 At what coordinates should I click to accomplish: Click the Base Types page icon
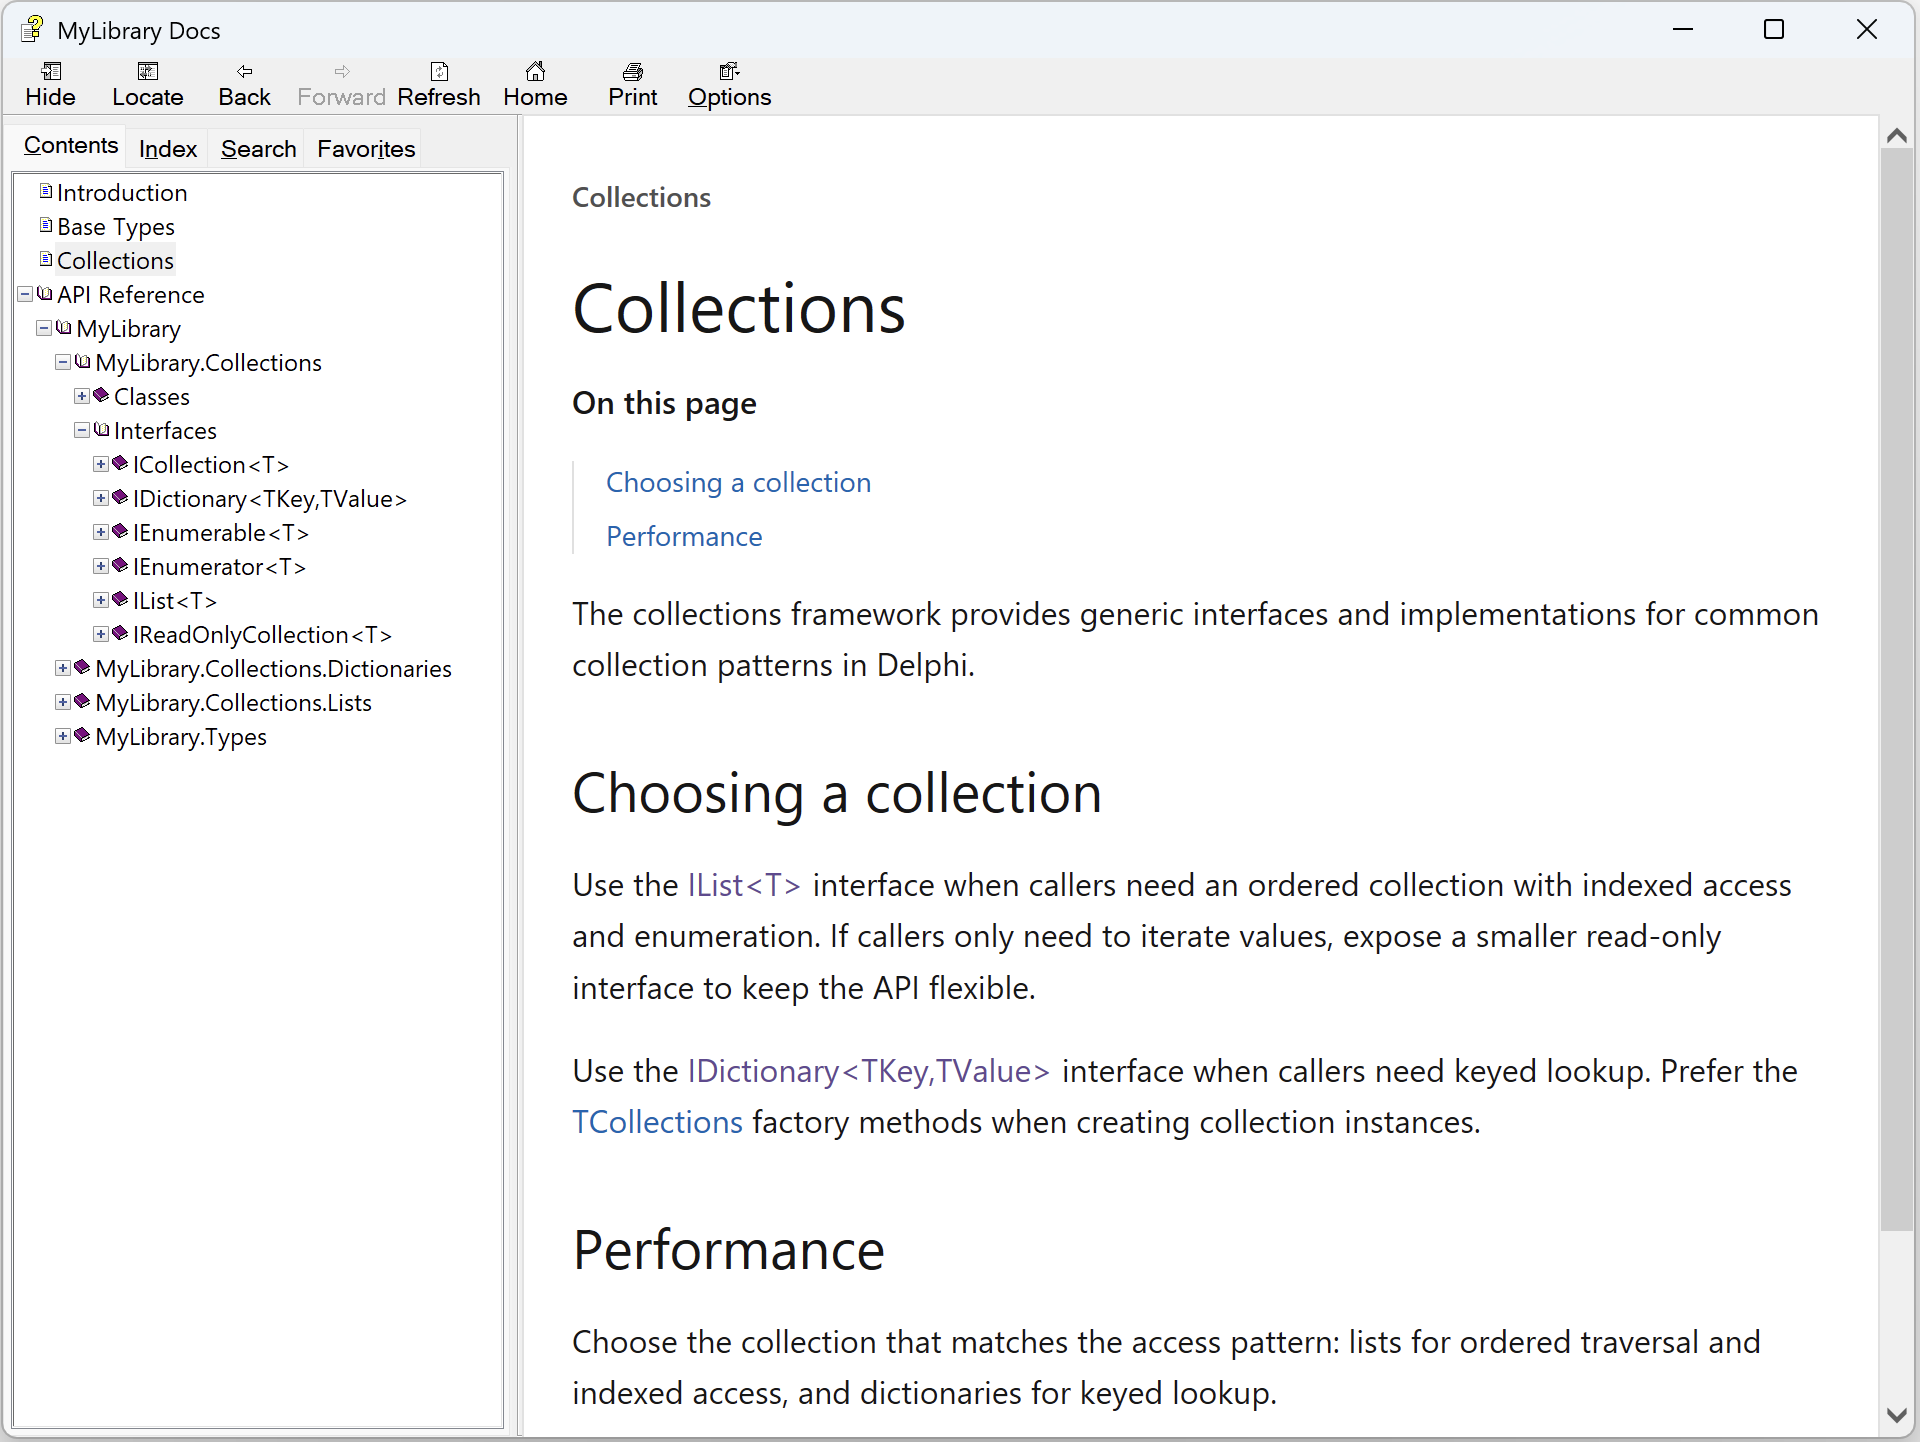(46, 225)
